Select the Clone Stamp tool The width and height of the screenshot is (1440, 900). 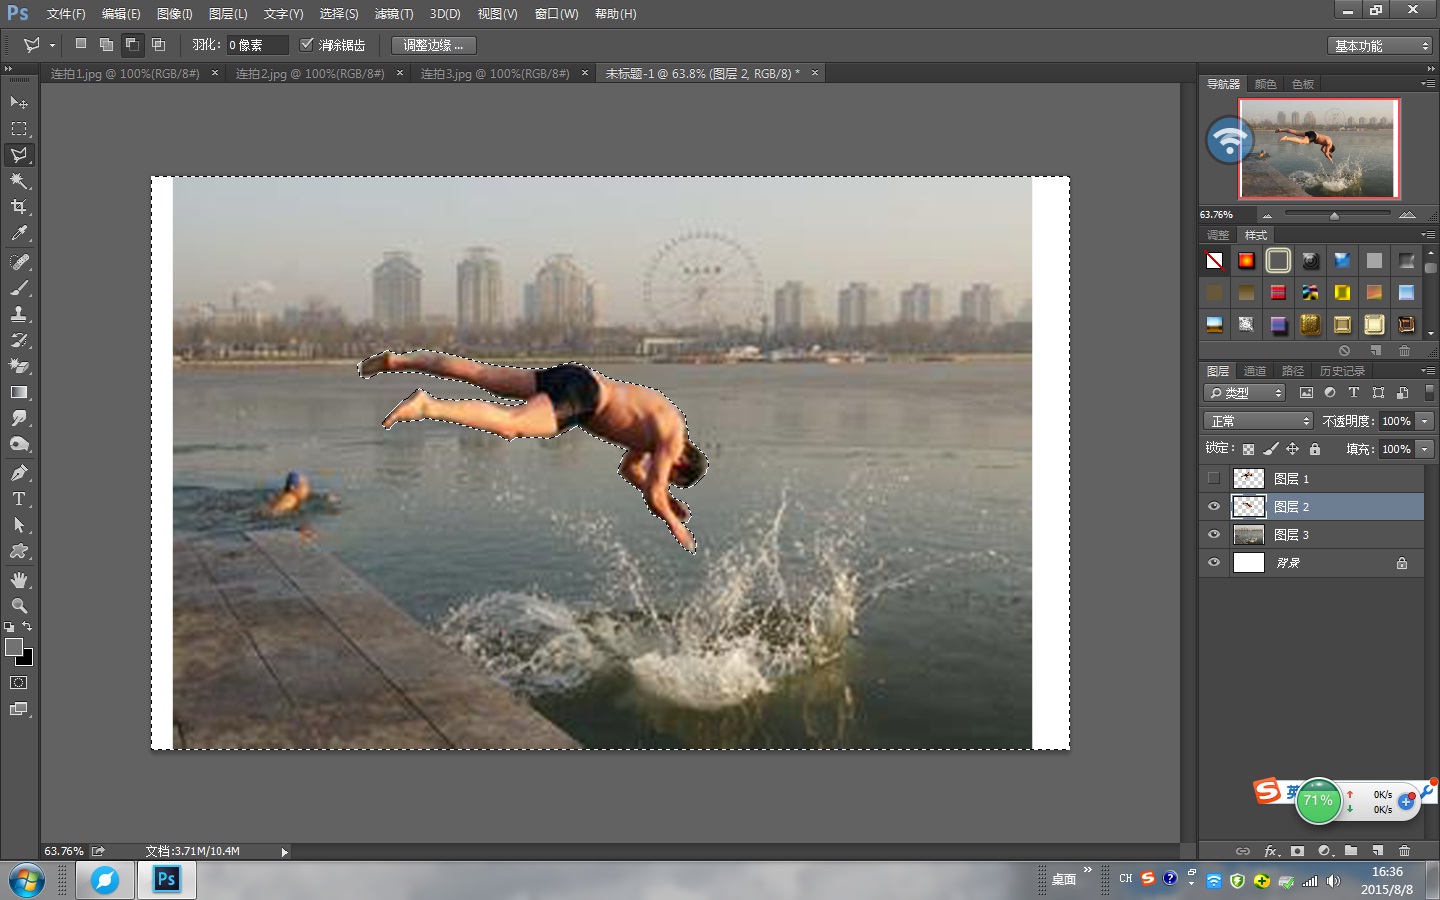(x=19, y=314)
